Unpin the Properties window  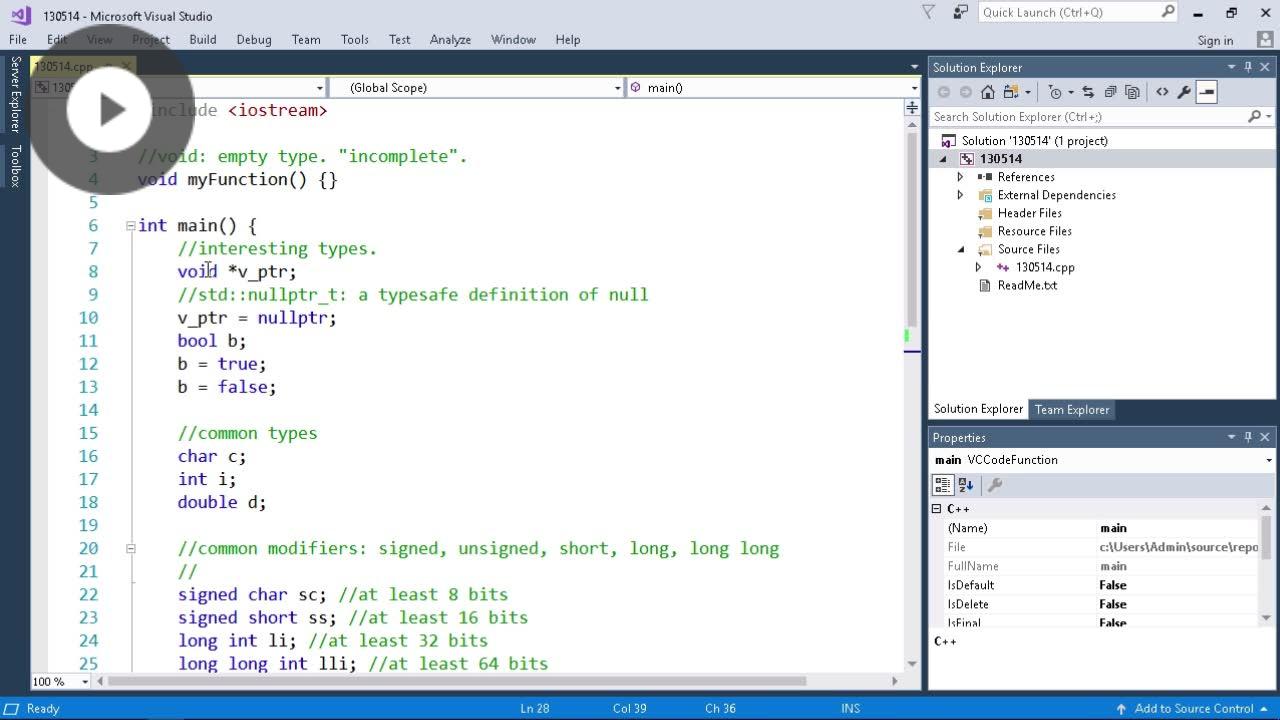click(1247, 437)
